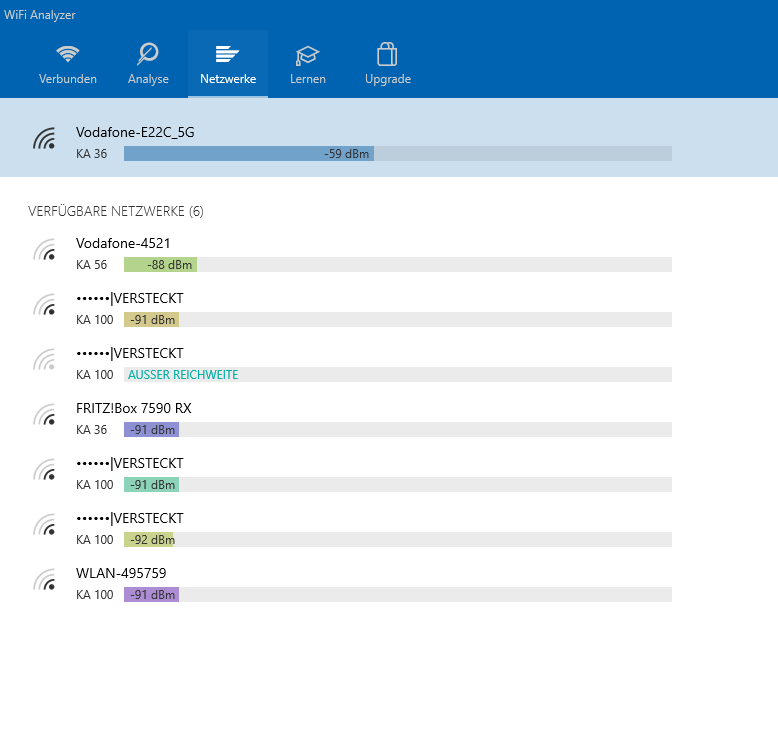Click purple -91 dBm bar of WLAN-495759
Image resolution: width=778 pixels, height=730 pixels.
pos(151,595)
